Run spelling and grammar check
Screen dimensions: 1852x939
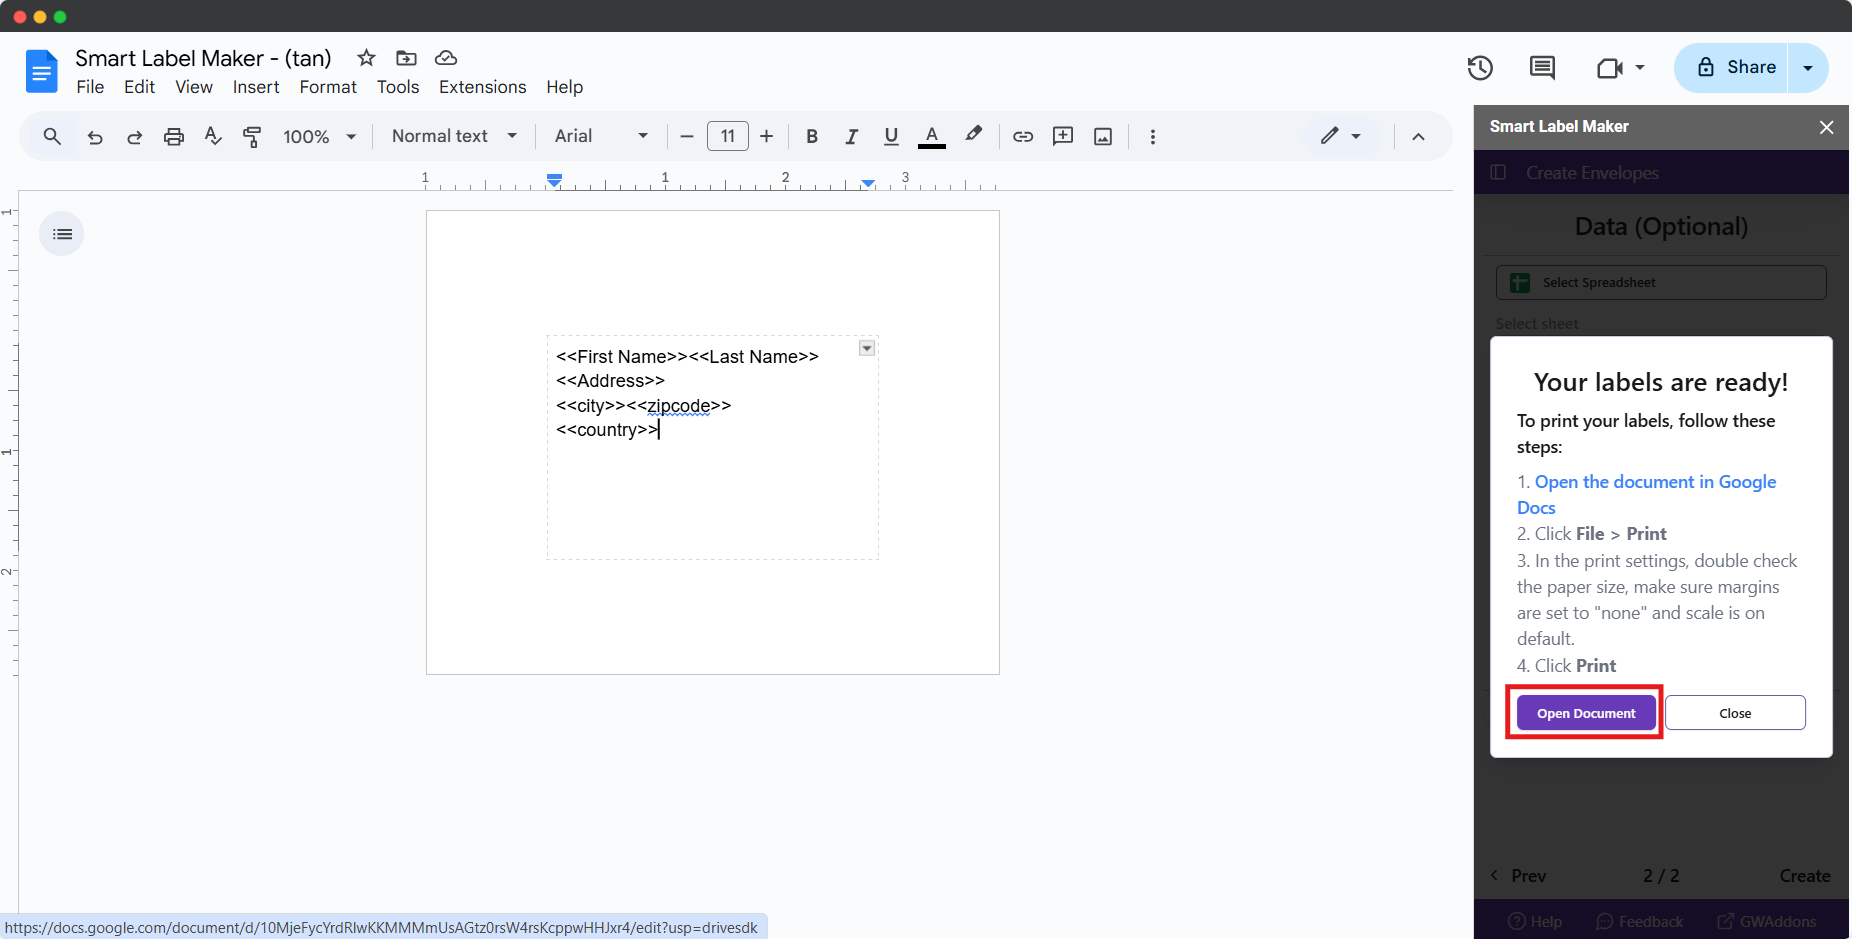point(213,136)
